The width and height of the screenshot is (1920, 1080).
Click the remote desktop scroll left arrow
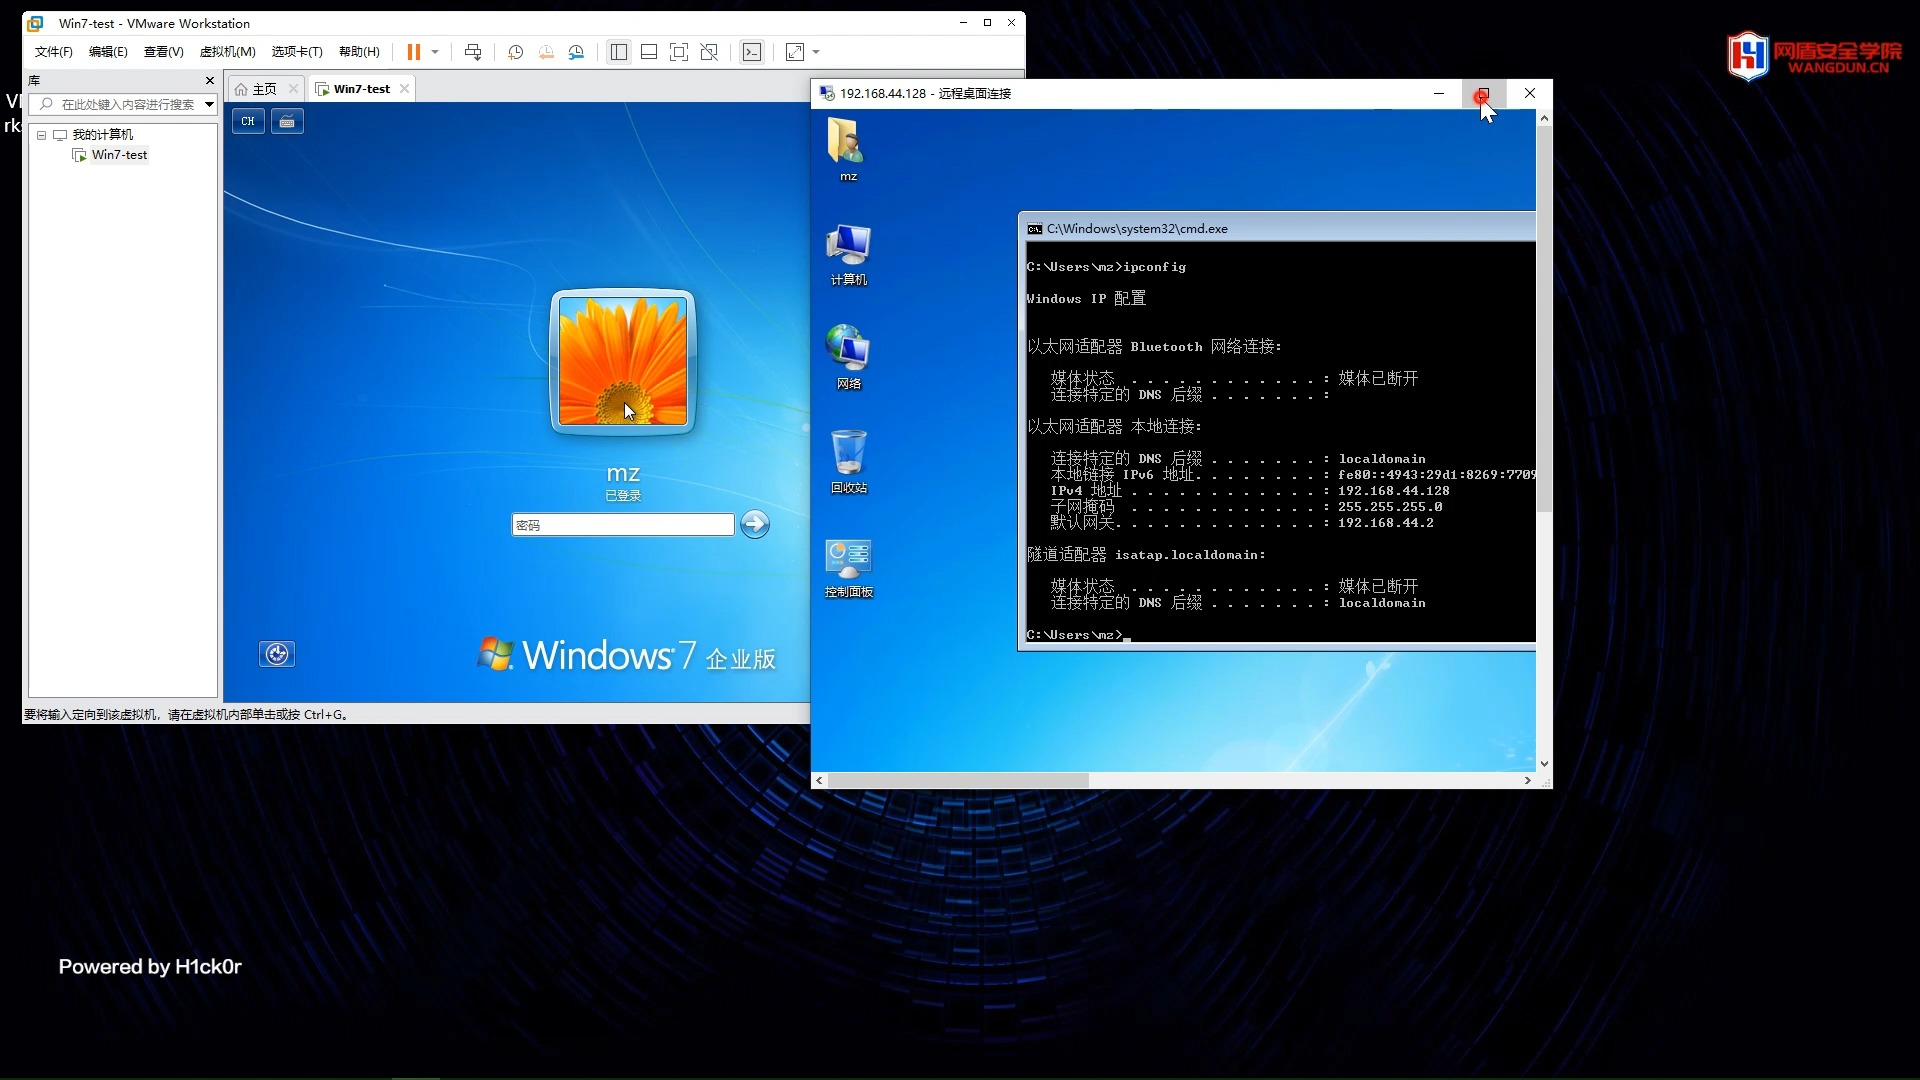(x=820, y=780)
